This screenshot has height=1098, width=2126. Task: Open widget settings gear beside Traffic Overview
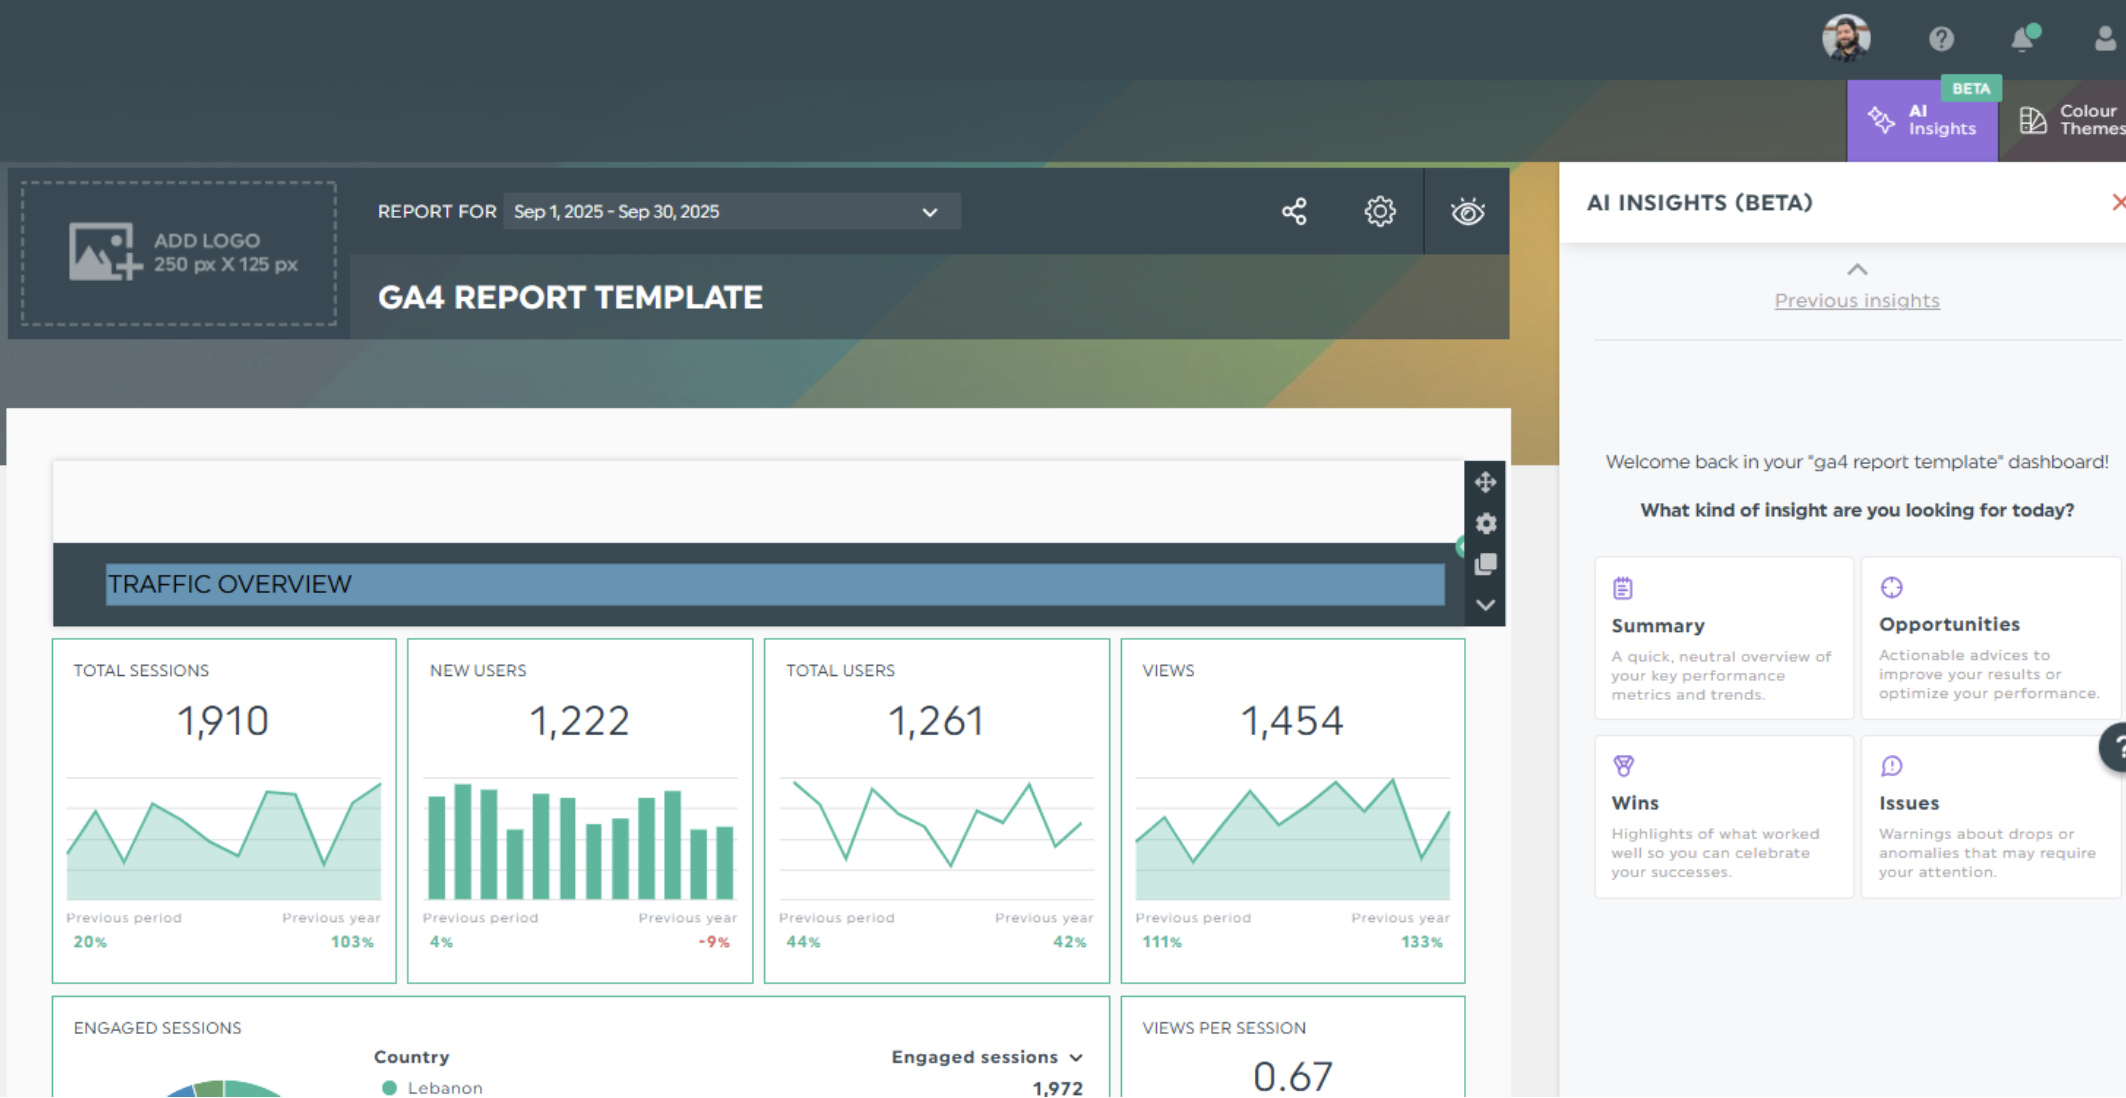[1485, 524]
